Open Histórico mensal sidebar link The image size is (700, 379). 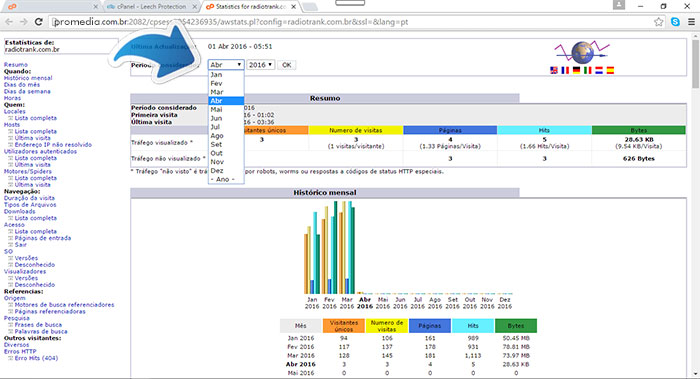(28, 78)
